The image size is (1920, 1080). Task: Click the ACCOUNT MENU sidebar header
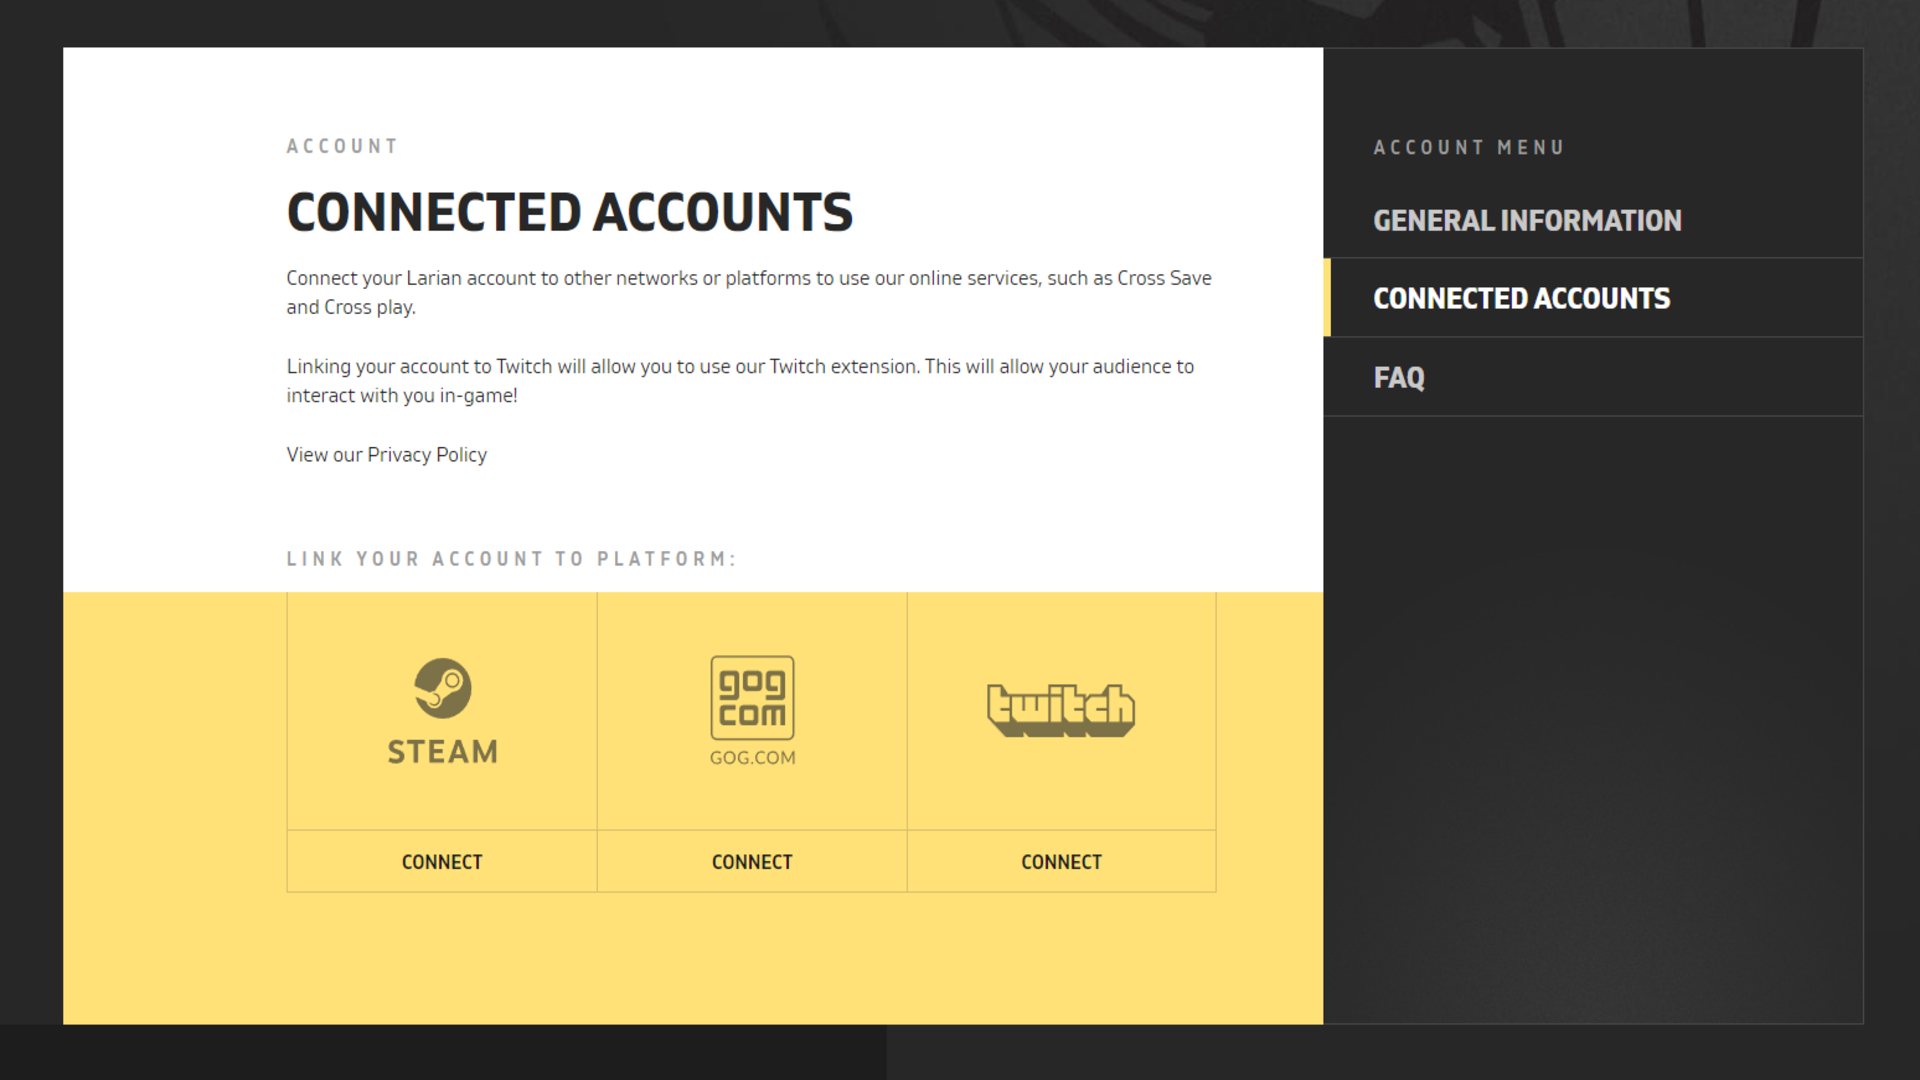(x=1468, y=148)
